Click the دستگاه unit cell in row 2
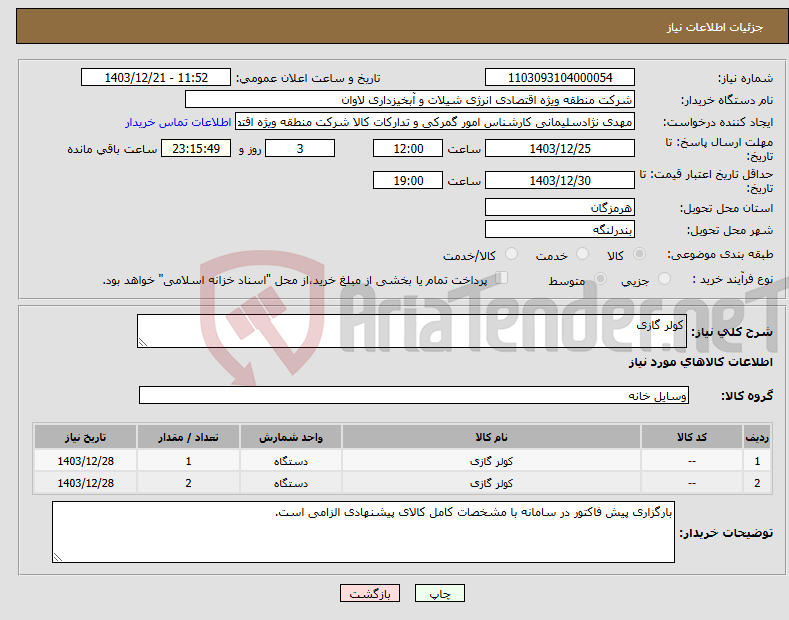 [x=291, y=483]
